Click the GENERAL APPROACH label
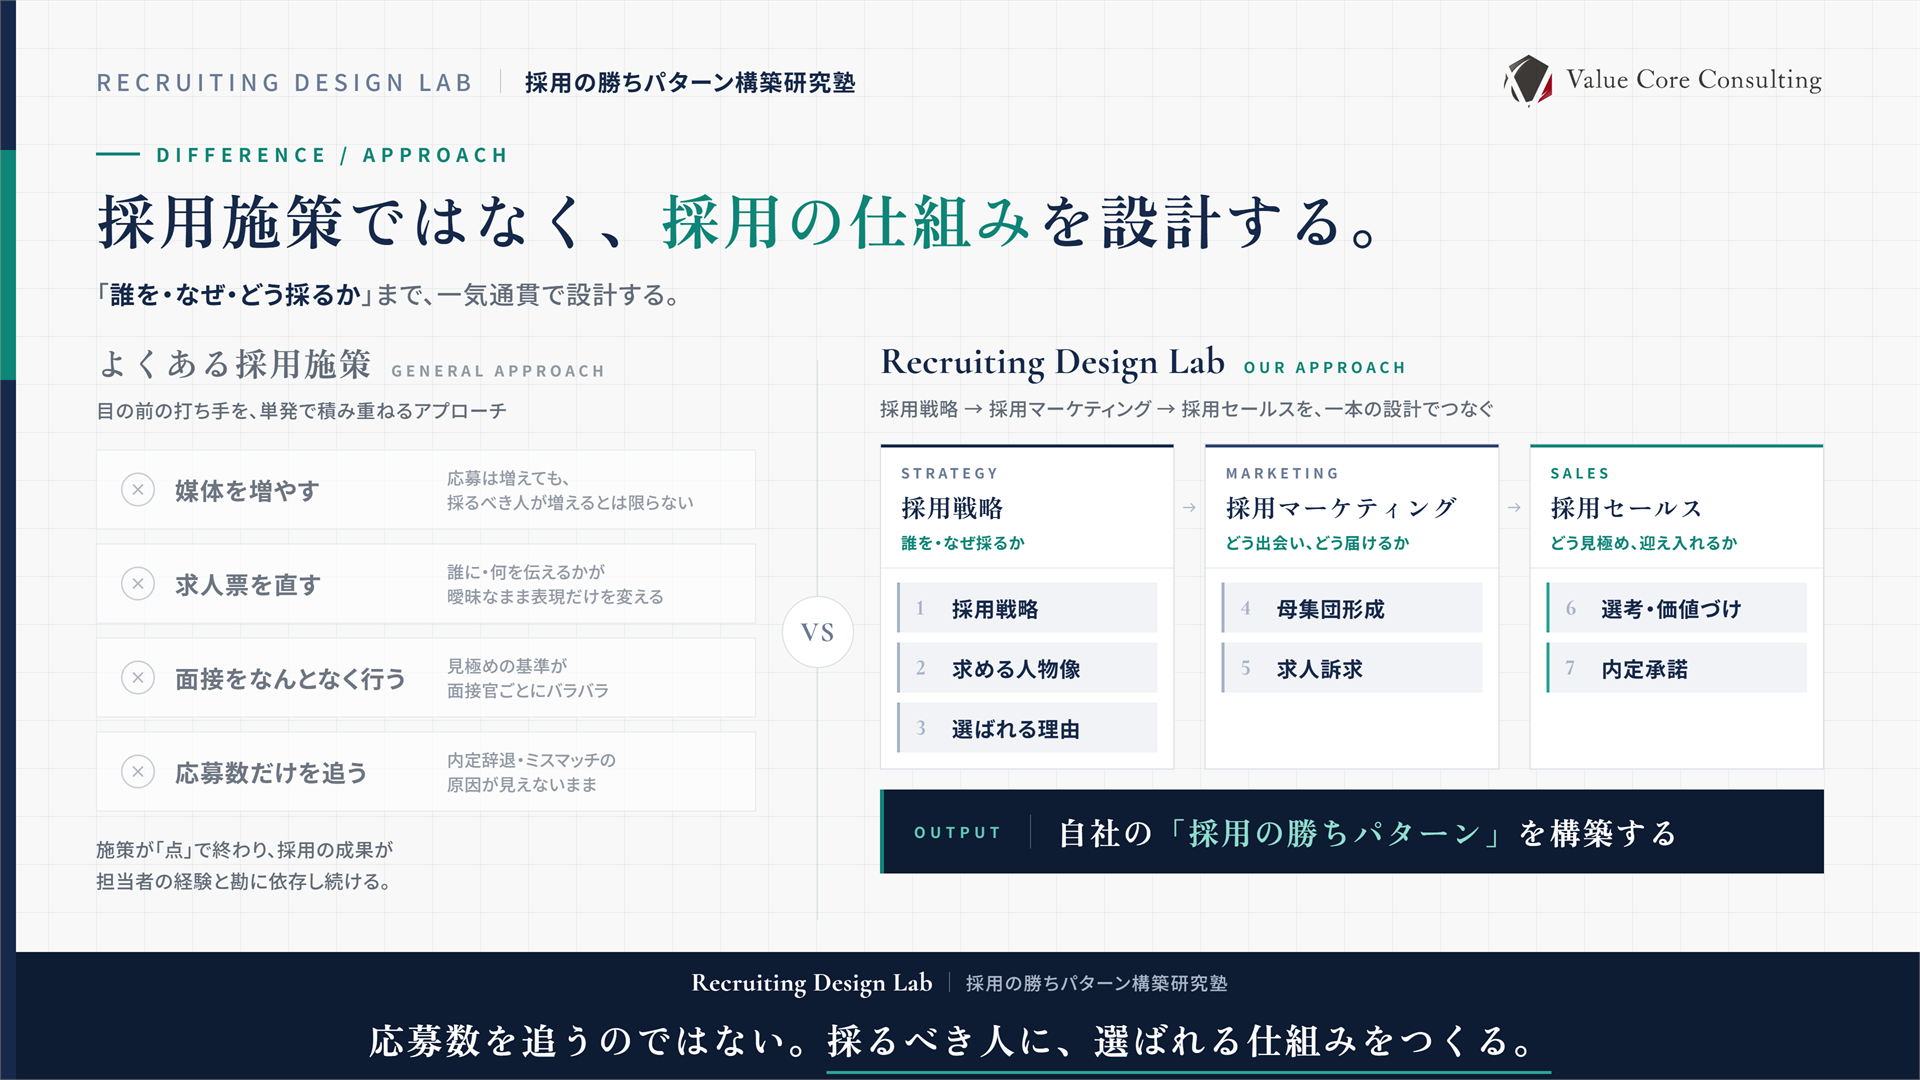Image resolution: width=1920 pixels, height=1080 pixels. (x=498, y=371)
